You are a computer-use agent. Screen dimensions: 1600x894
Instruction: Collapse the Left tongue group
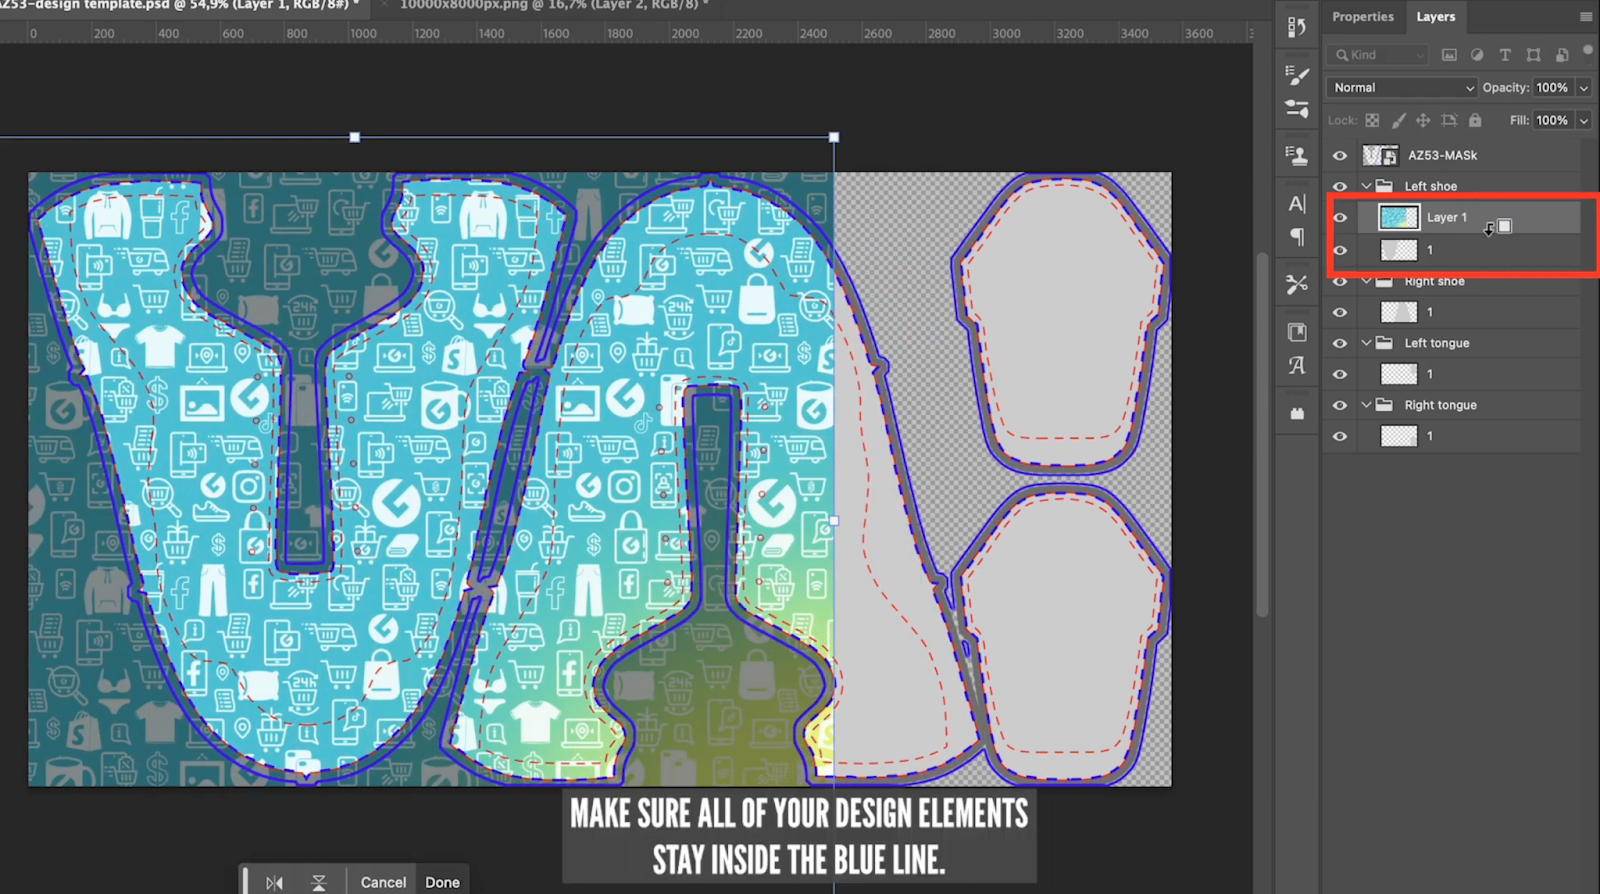[x=1366, y=343]
